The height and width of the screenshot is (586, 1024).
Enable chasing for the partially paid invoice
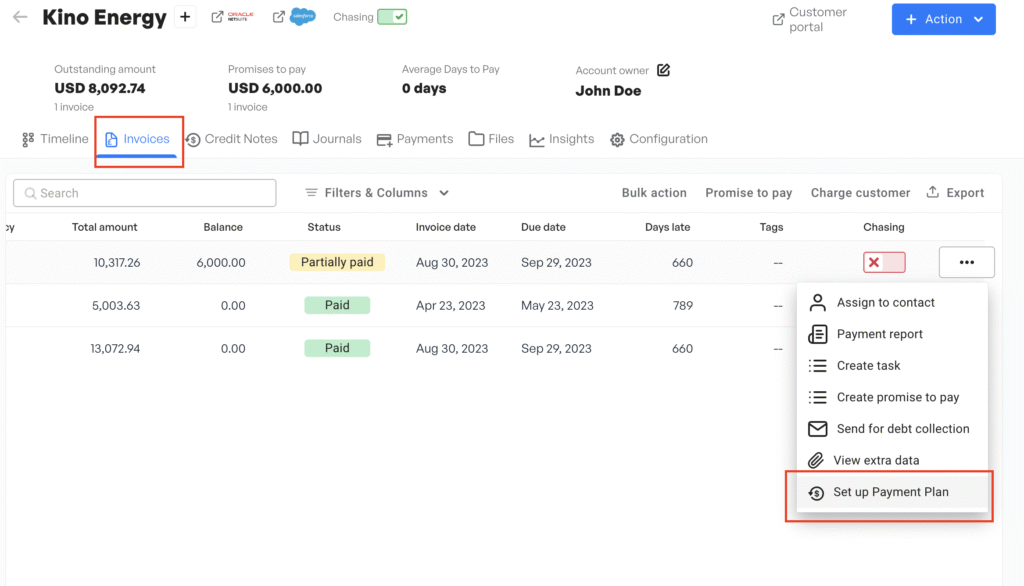[884, 262]
